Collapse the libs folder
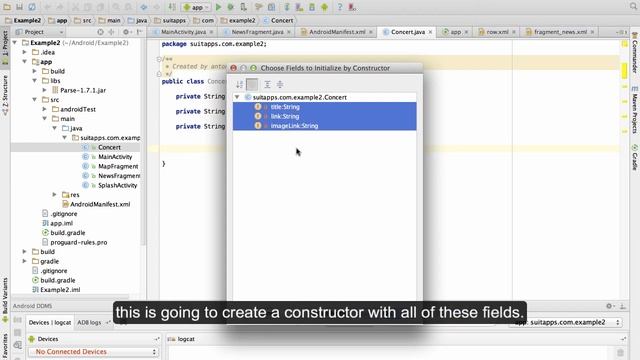This screenshot has width=640, height=360. [34, 80]
